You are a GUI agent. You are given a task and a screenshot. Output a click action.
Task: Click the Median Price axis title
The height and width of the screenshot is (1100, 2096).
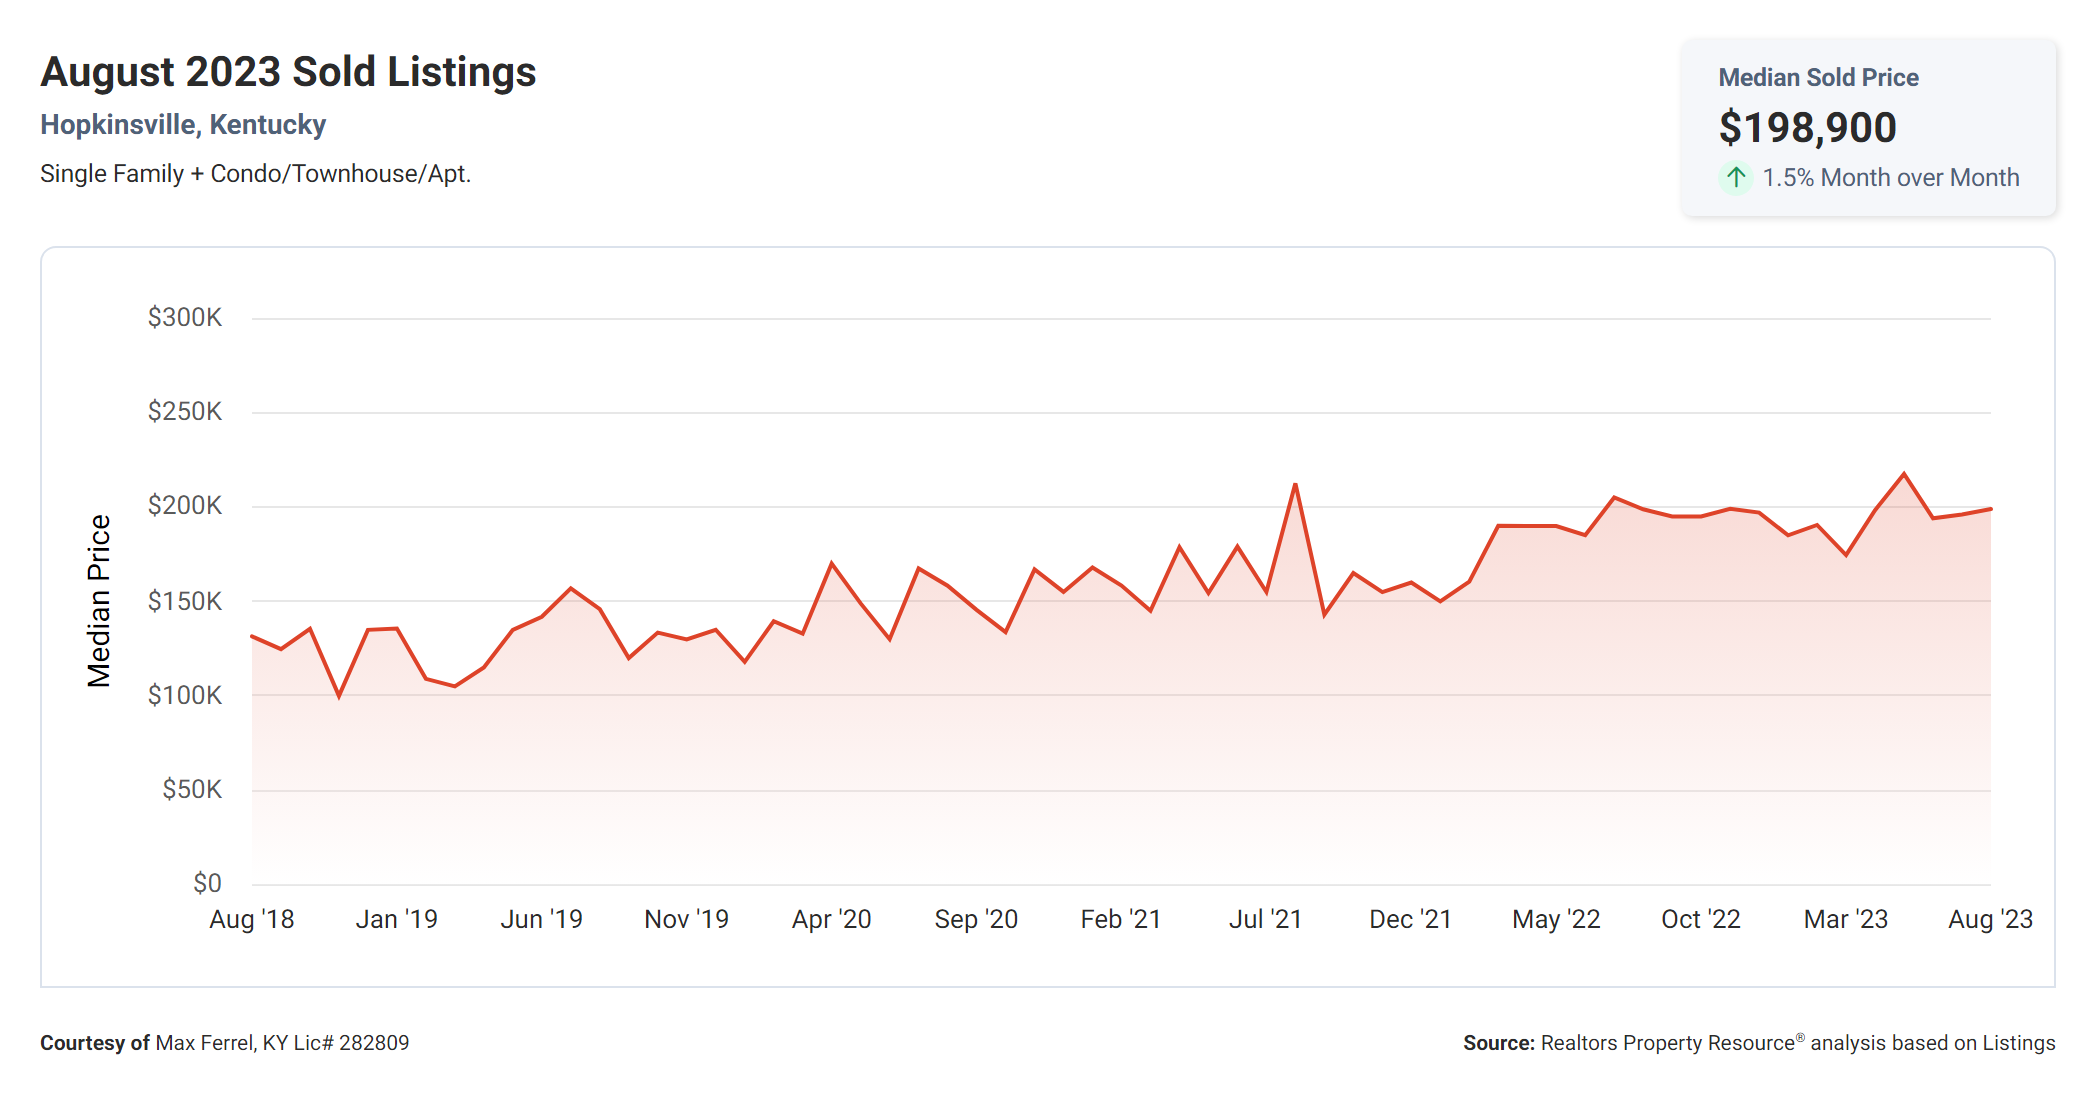coord(98,601)
